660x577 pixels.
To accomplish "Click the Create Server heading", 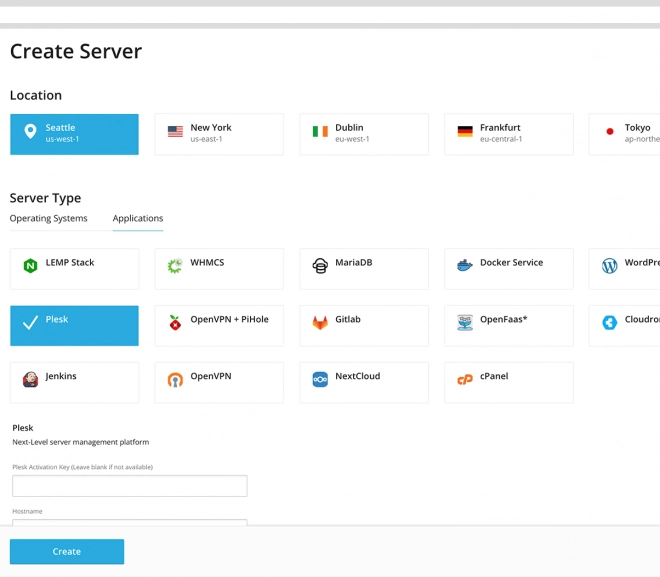I will click(76, 51).
